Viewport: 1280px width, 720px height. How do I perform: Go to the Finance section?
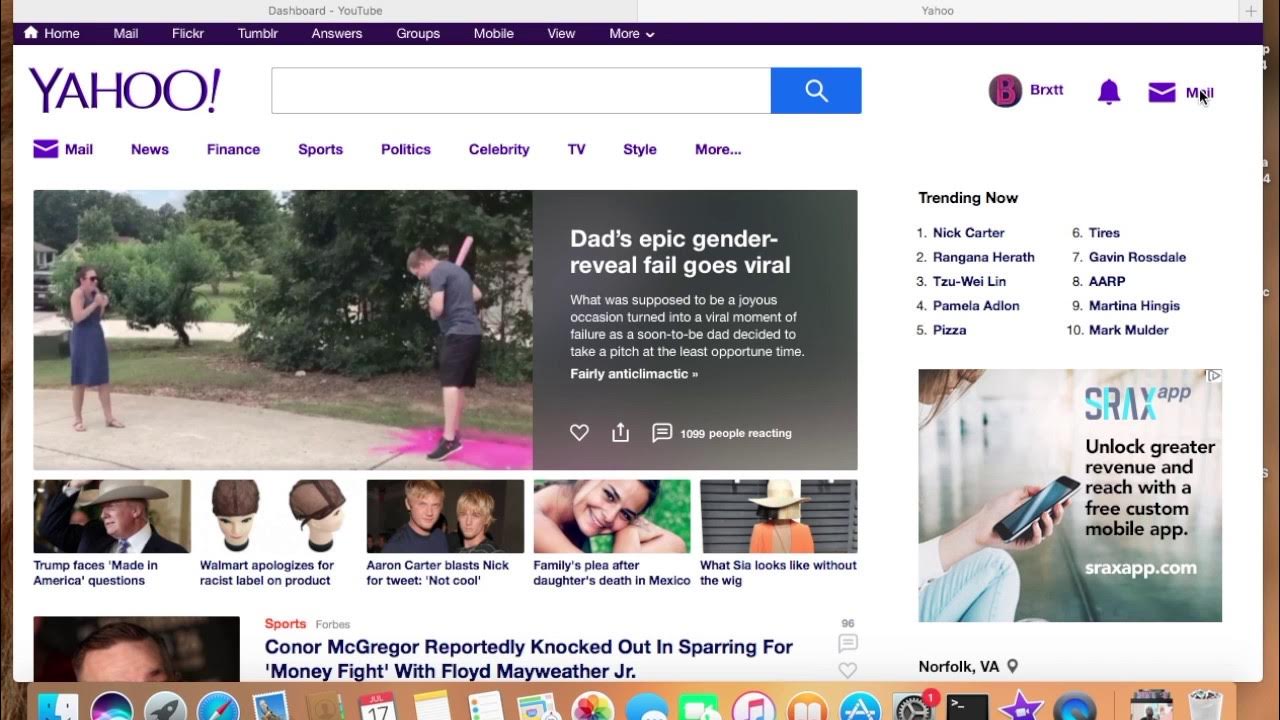point(233,149)
